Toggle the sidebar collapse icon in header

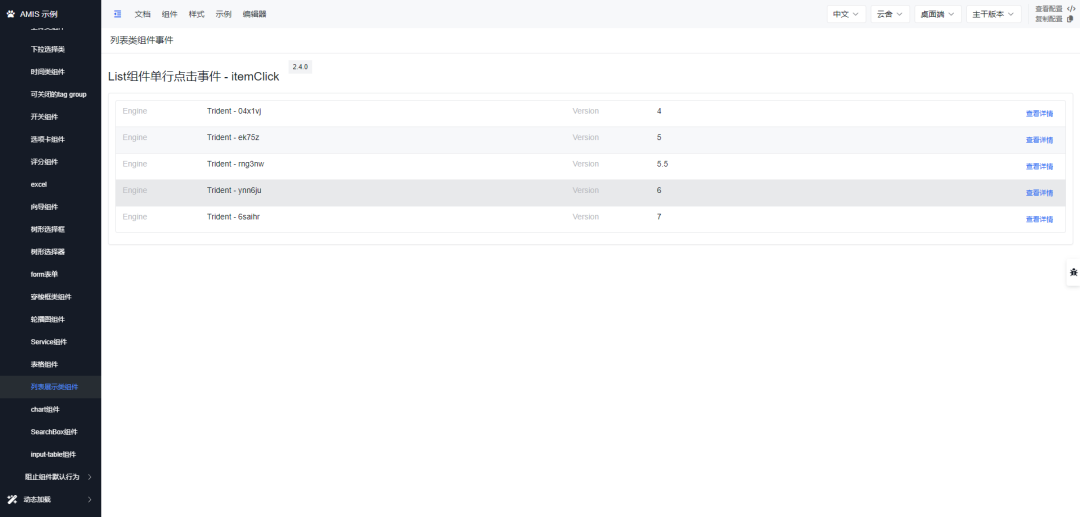(118, 14)
